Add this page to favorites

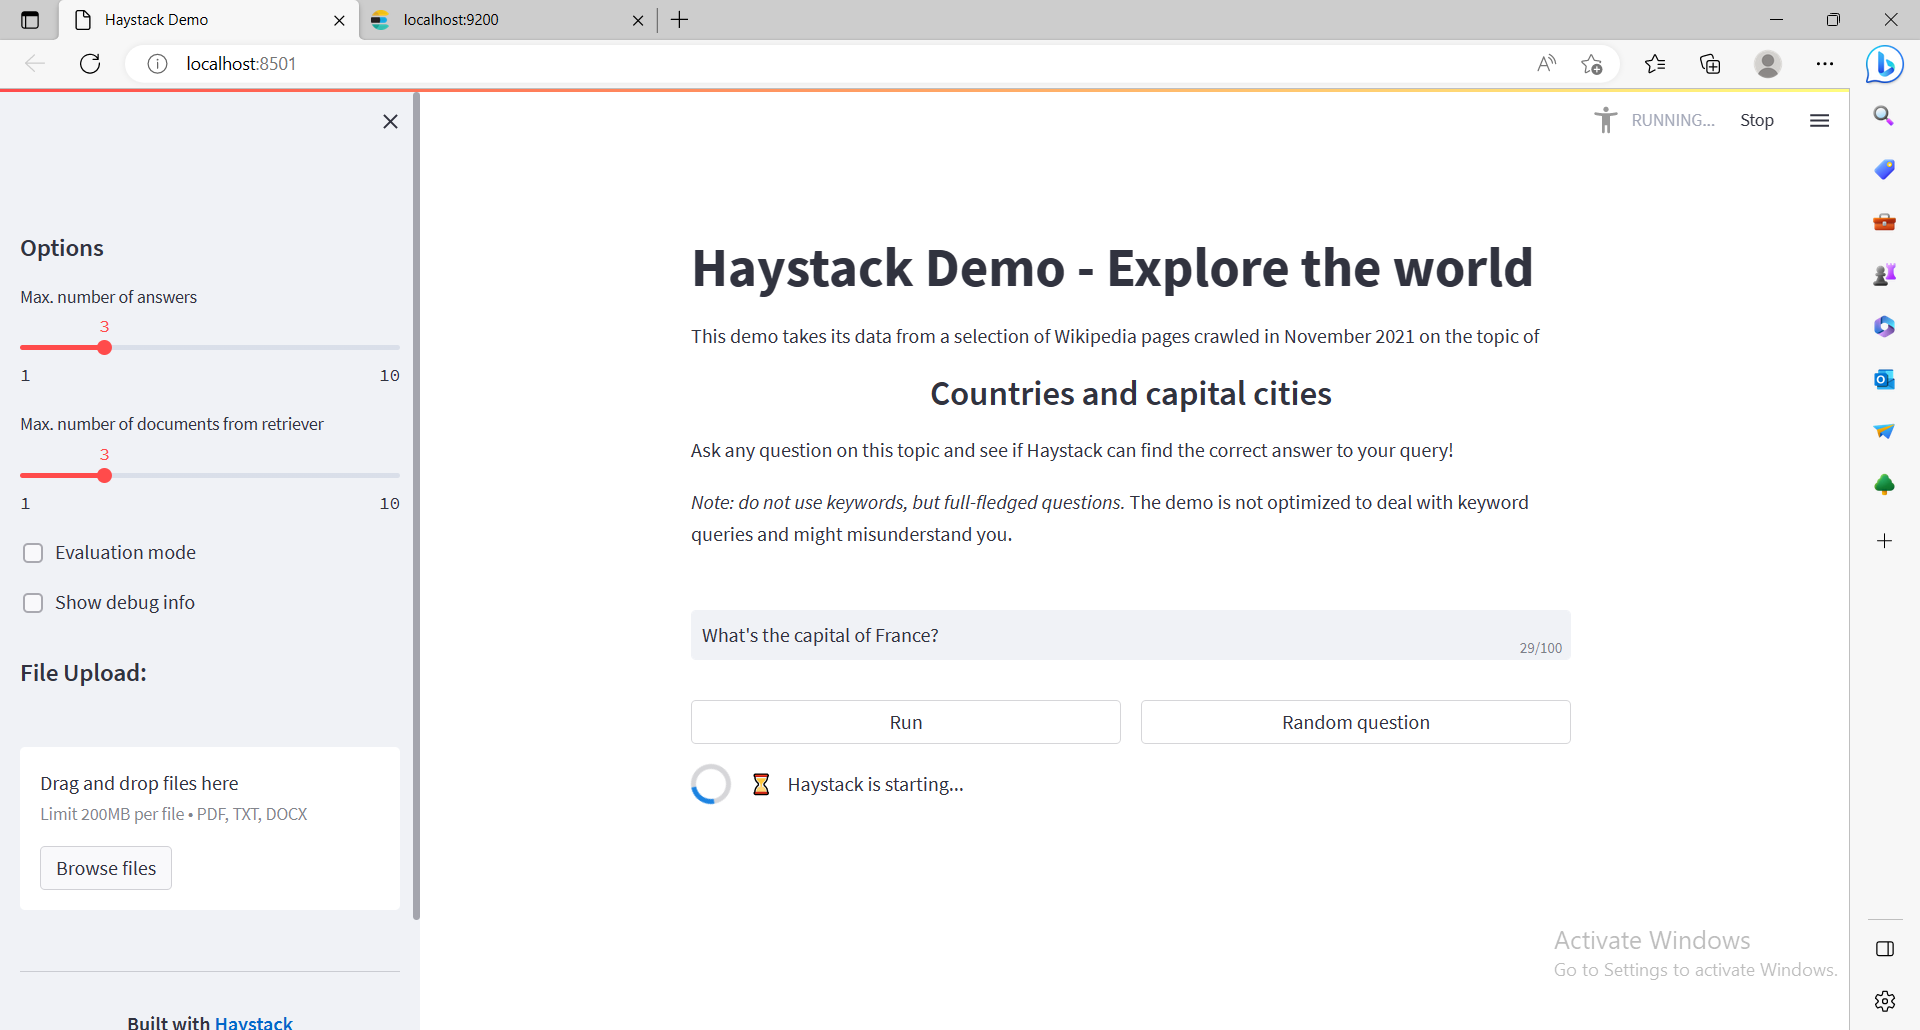pos(1592,64)
